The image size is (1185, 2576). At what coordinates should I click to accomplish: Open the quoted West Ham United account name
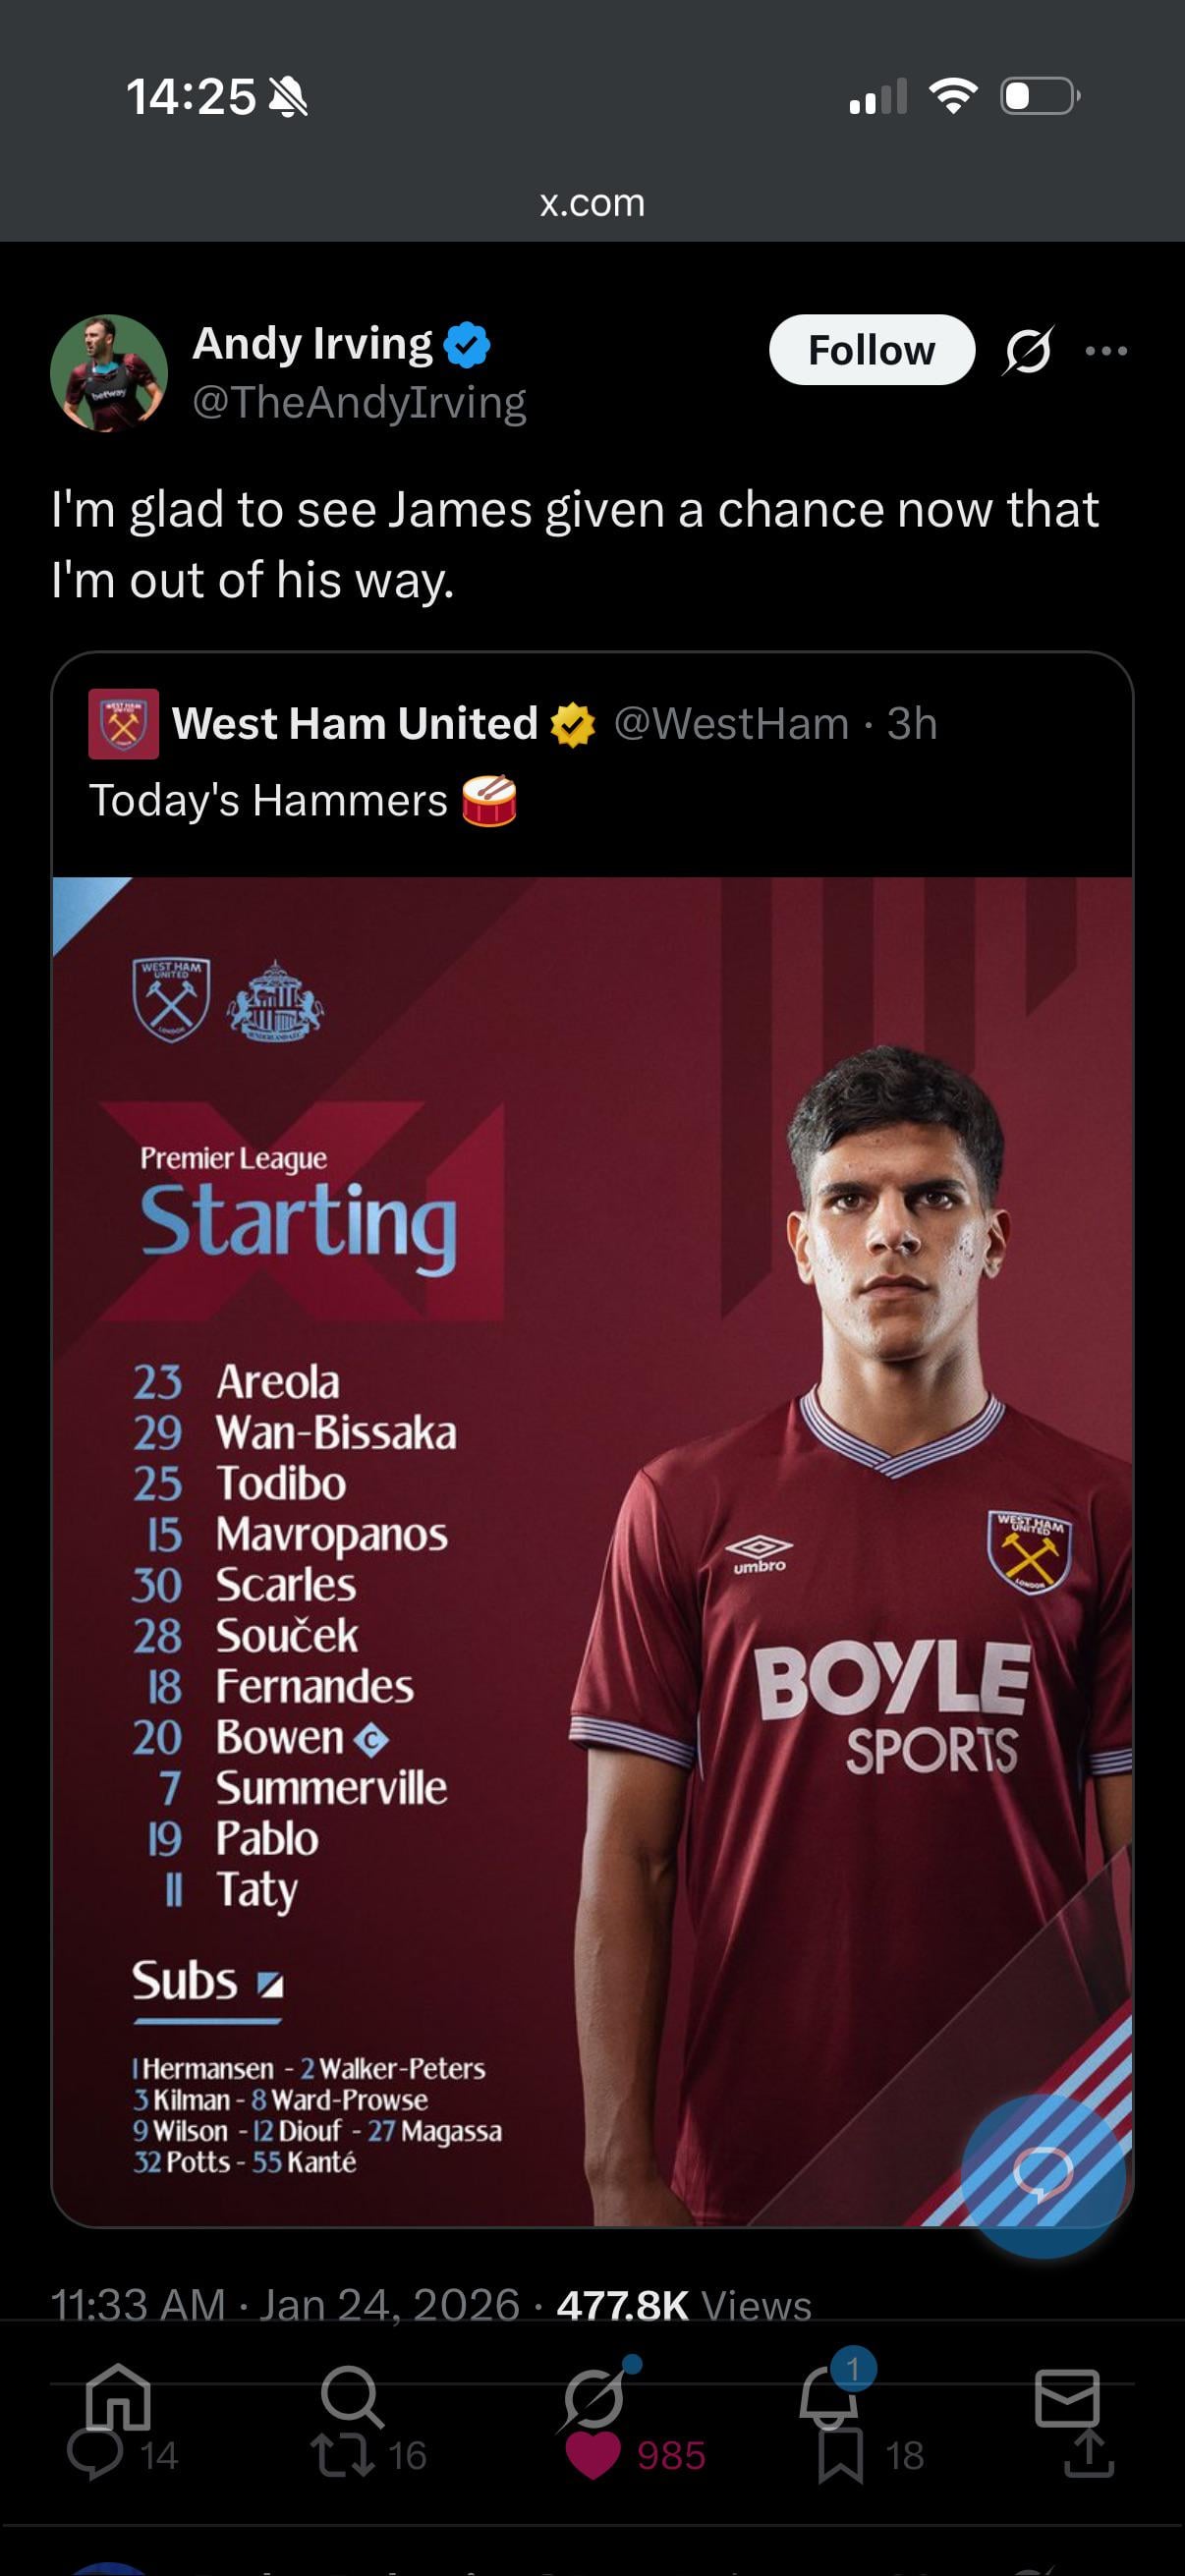[355, 723]
